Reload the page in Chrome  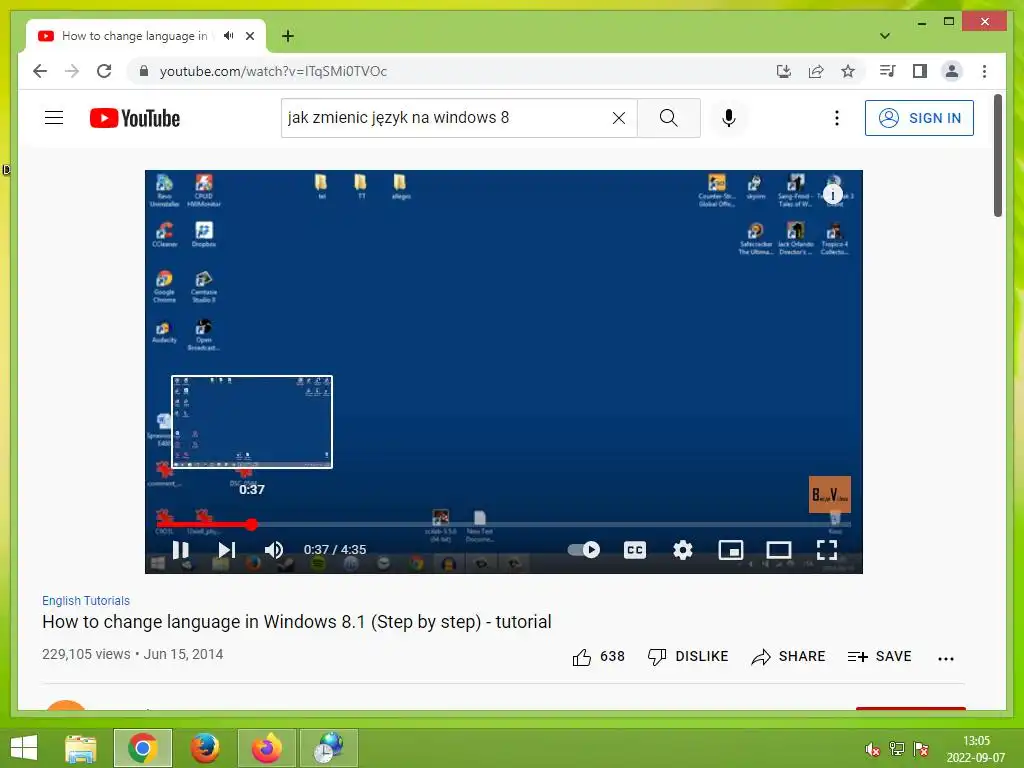point(104,71)
